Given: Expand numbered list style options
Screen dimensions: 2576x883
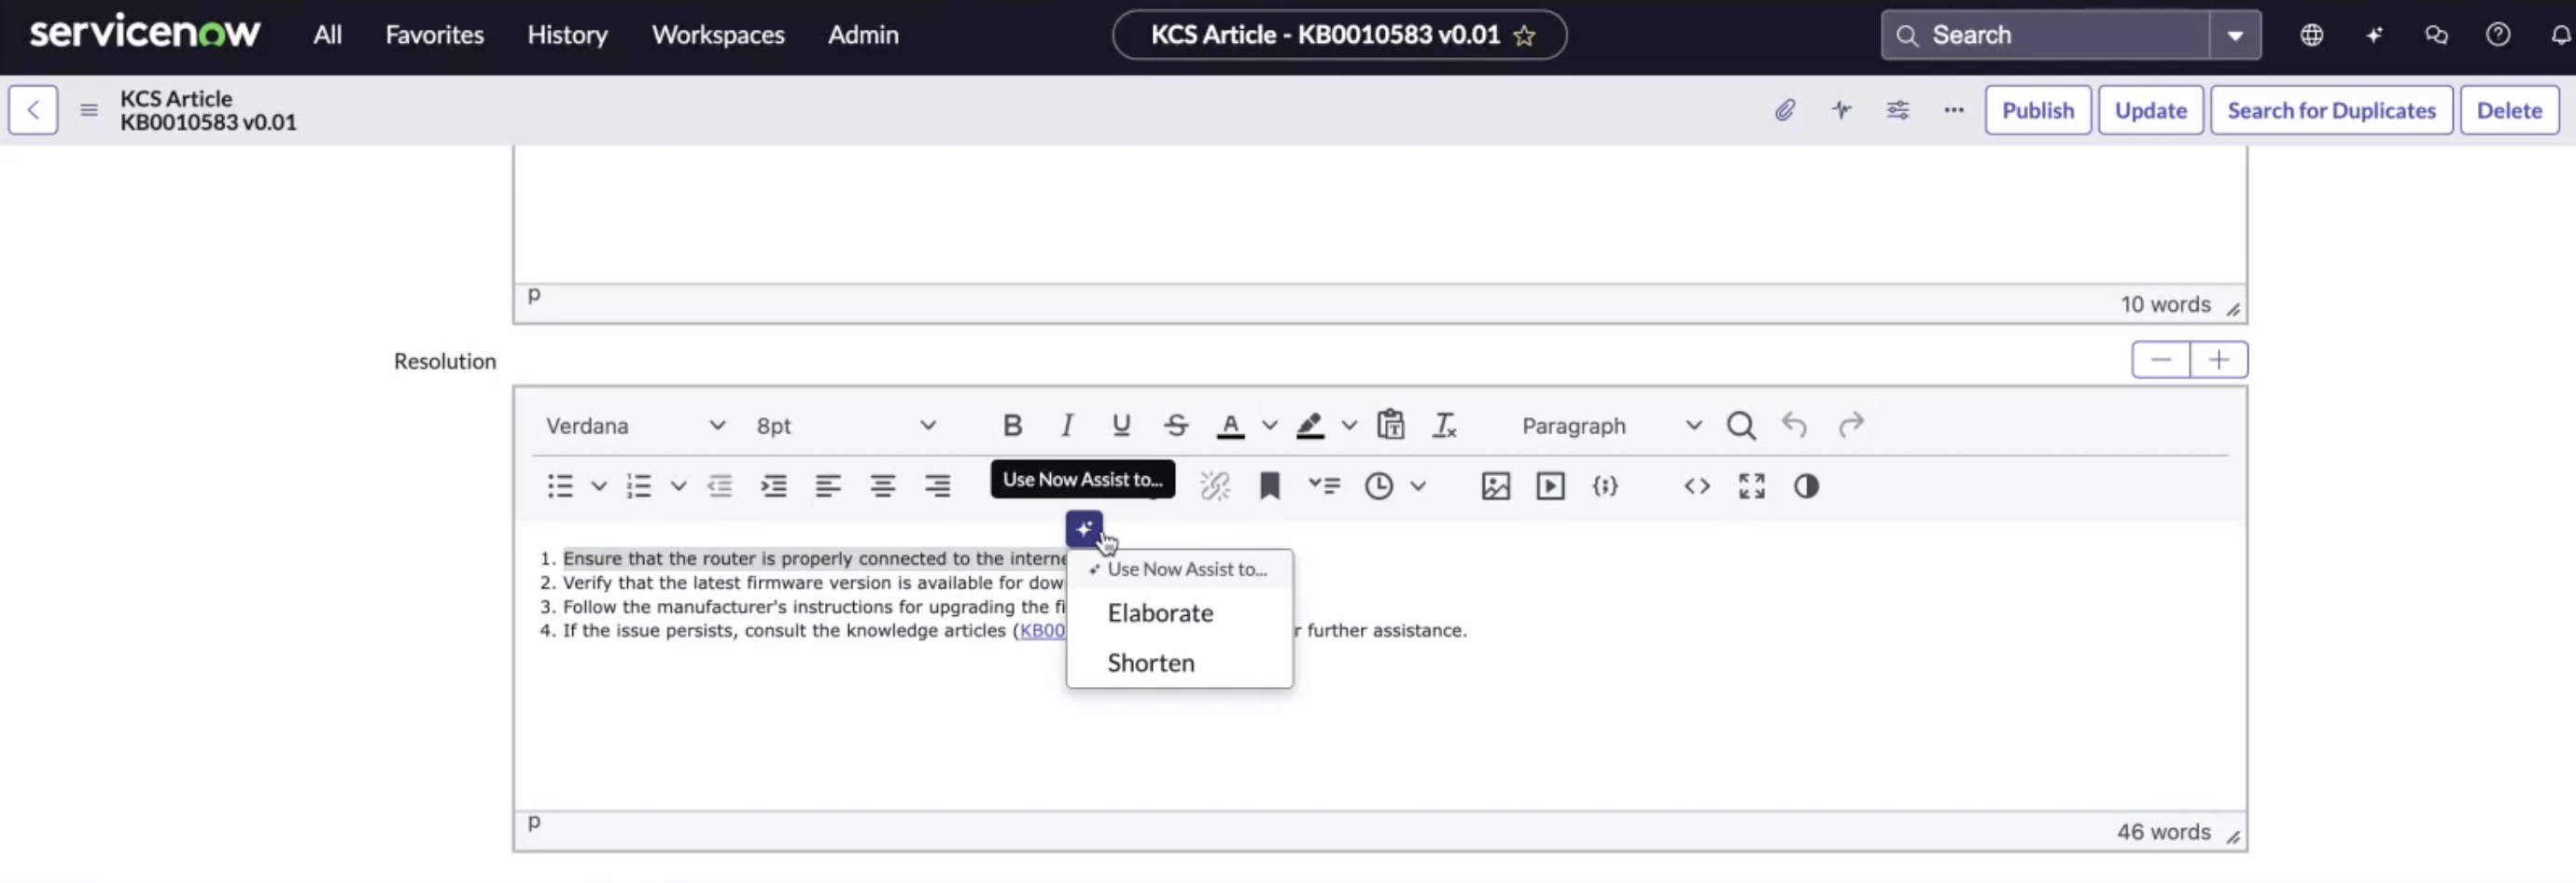Looking at the screenshot, I should coord(678,486).
